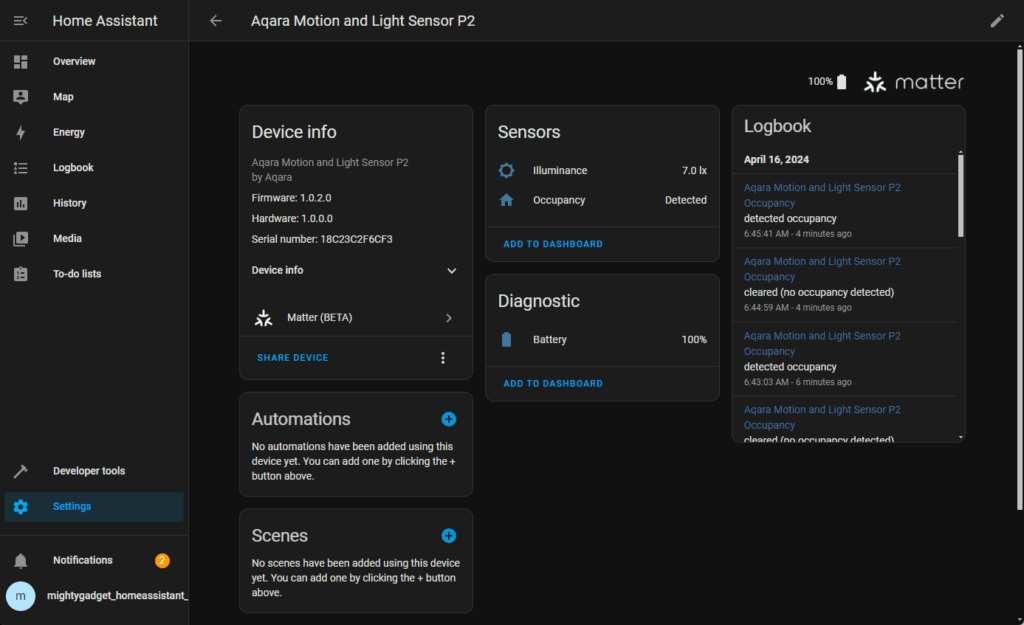Screen dimensions: 1024x625
Task: Open the Matter (BETA) integration row
Action: (x=355, y=318)
